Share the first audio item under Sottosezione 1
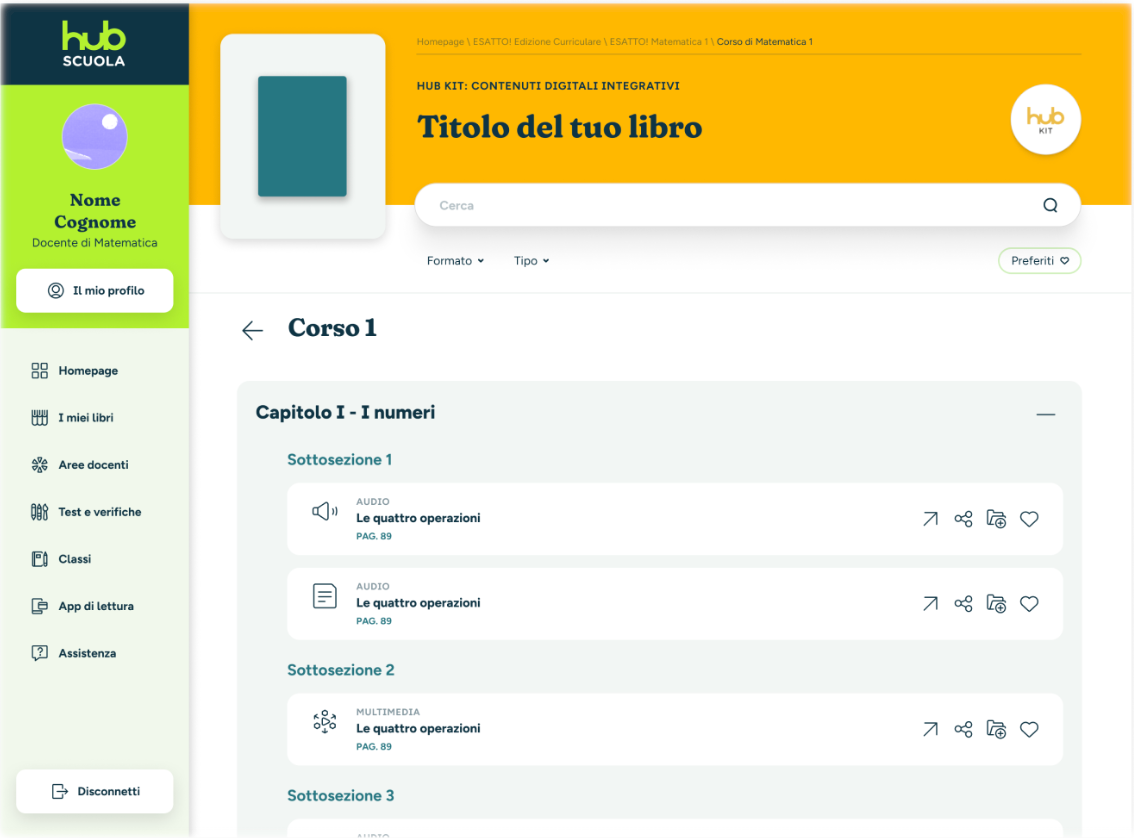 pyautogui.click(x=963, y=519)
